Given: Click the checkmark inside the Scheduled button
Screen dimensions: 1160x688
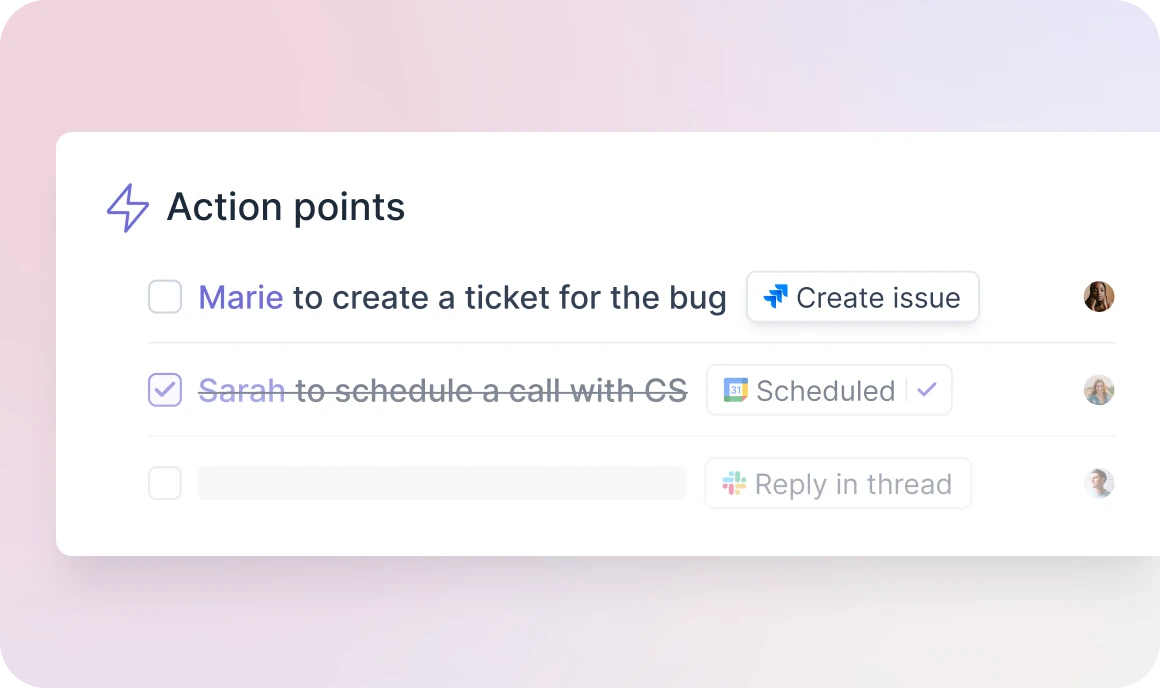Looking at the screenshot, I should pos(928,390).
